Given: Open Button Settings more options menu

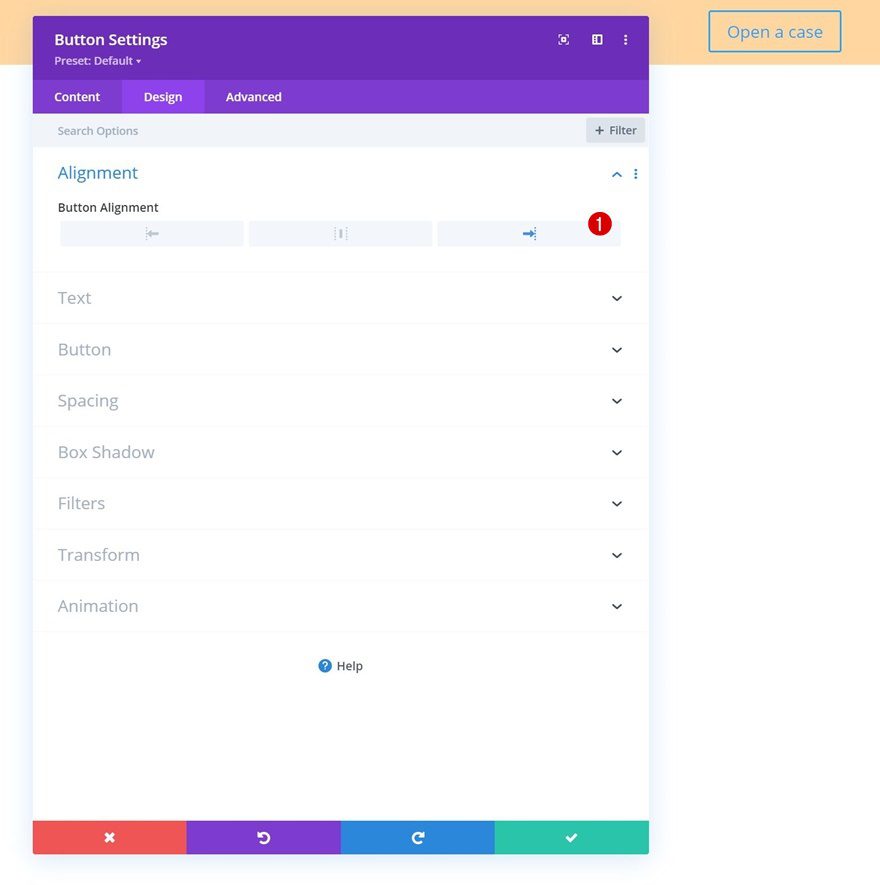Looking at the screenshot, I should coord(625,40).
